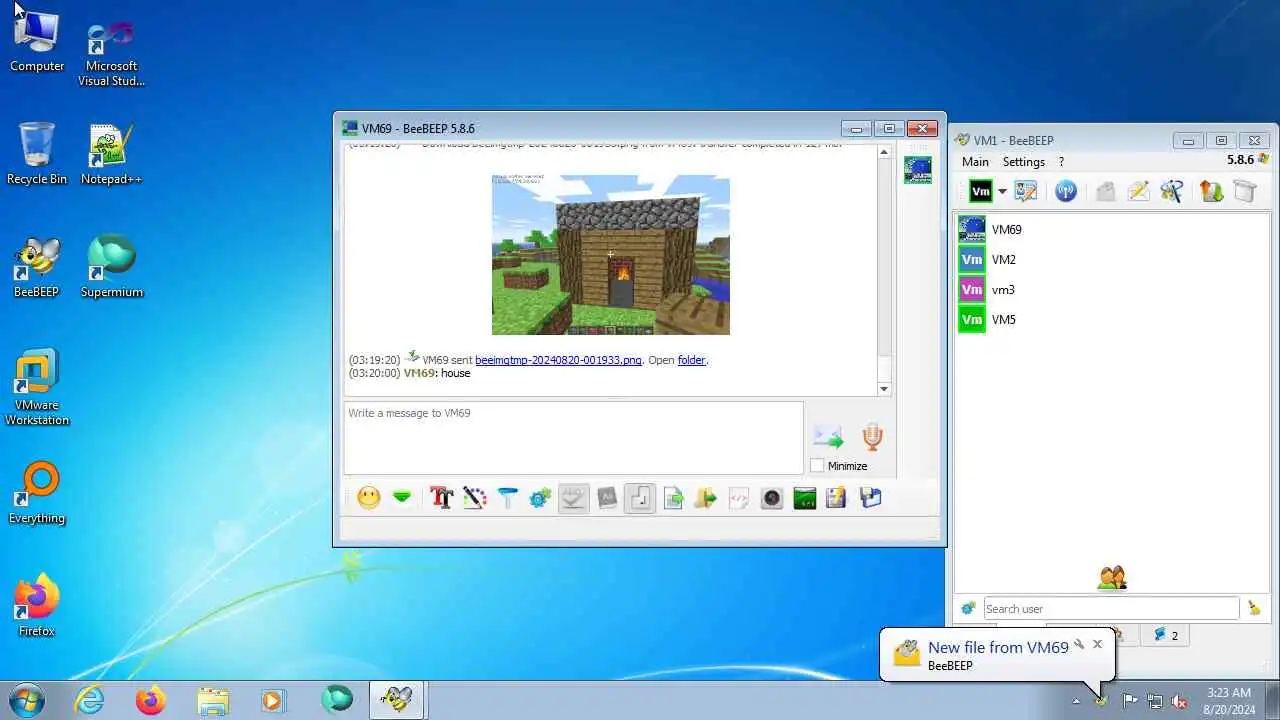Open the Notepad++ desktop shortcut
The height and width of the screenshot is (720, 1280).
click(x=111, y=155)
